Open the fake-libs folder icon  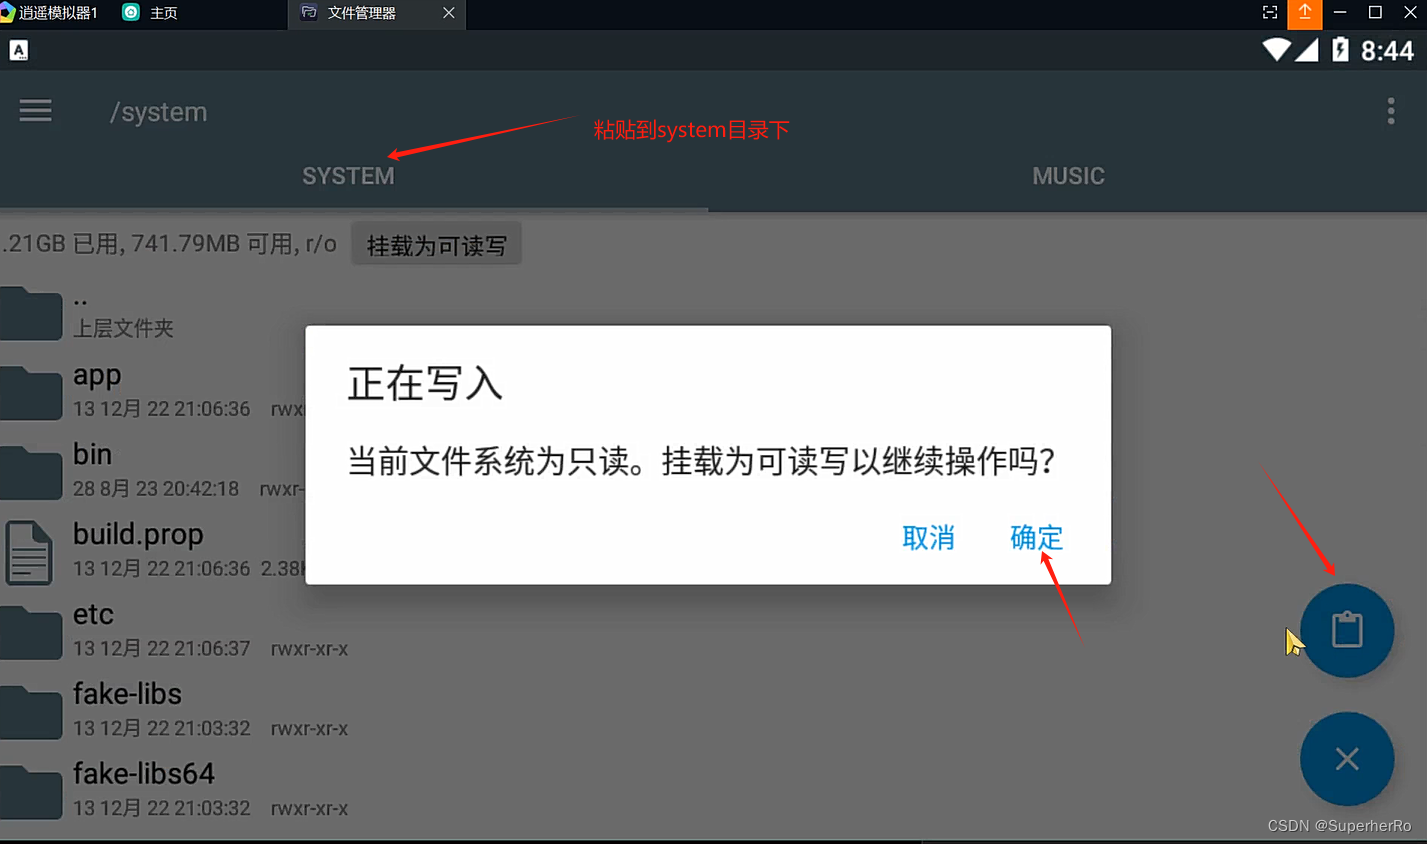tap(31, 712)
